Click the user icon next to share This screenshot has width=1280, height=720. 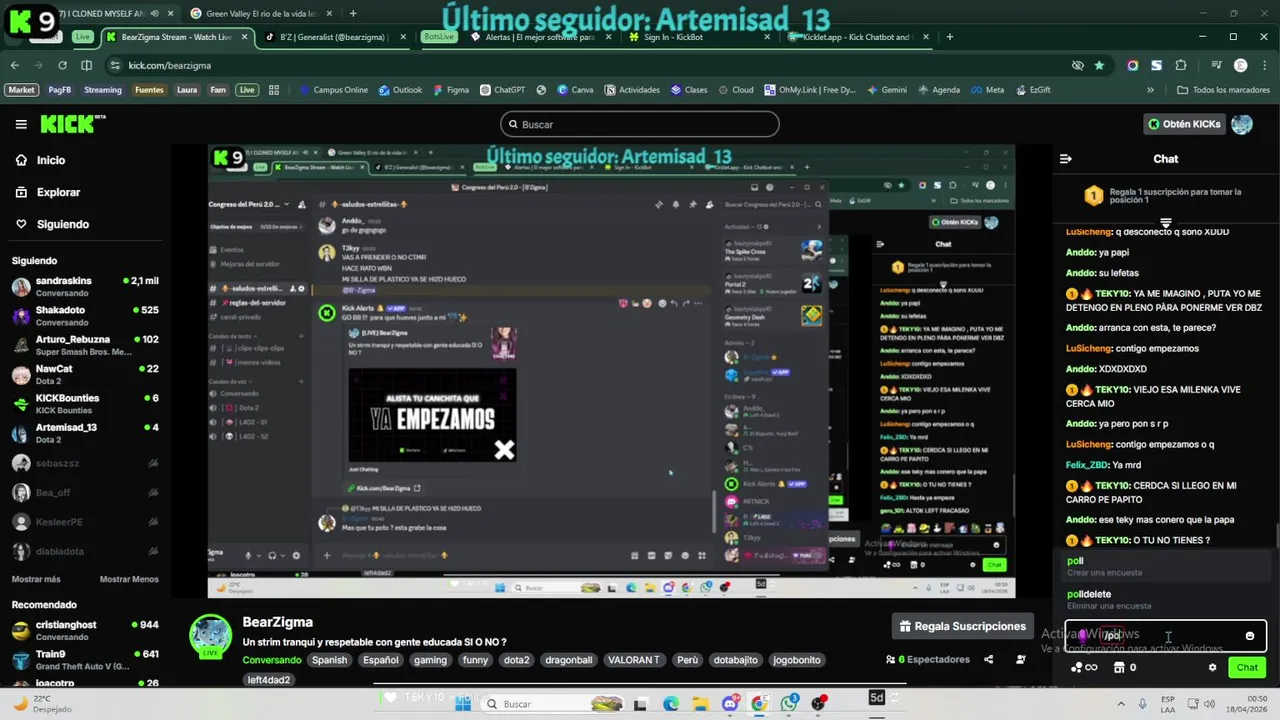coord(1020,659)
